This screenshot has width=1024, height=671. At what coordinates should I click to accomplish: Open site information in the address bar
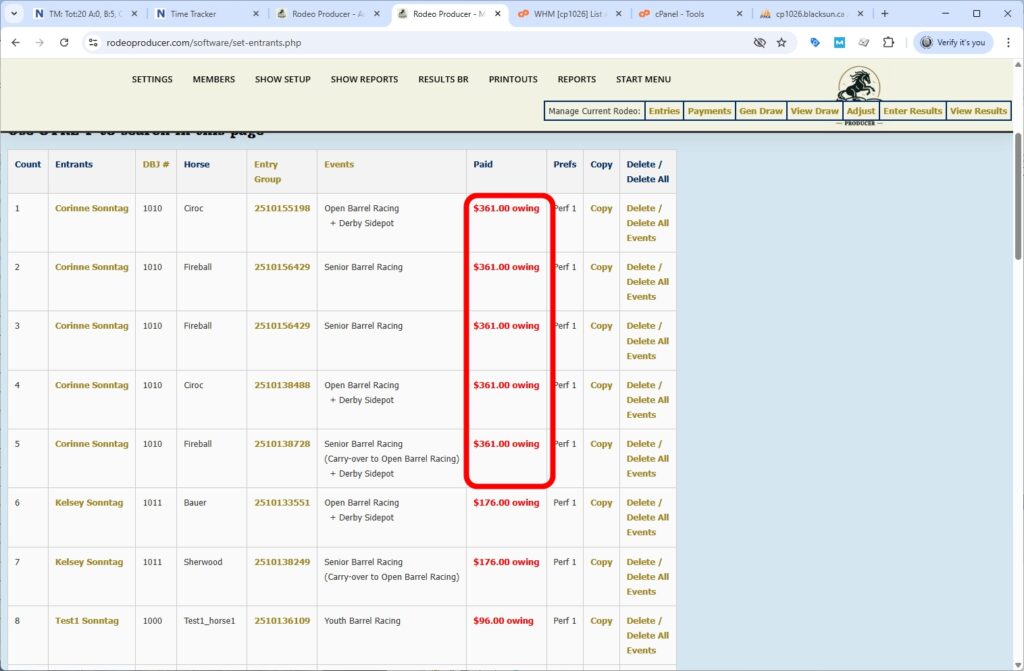(x=92, y=43)
